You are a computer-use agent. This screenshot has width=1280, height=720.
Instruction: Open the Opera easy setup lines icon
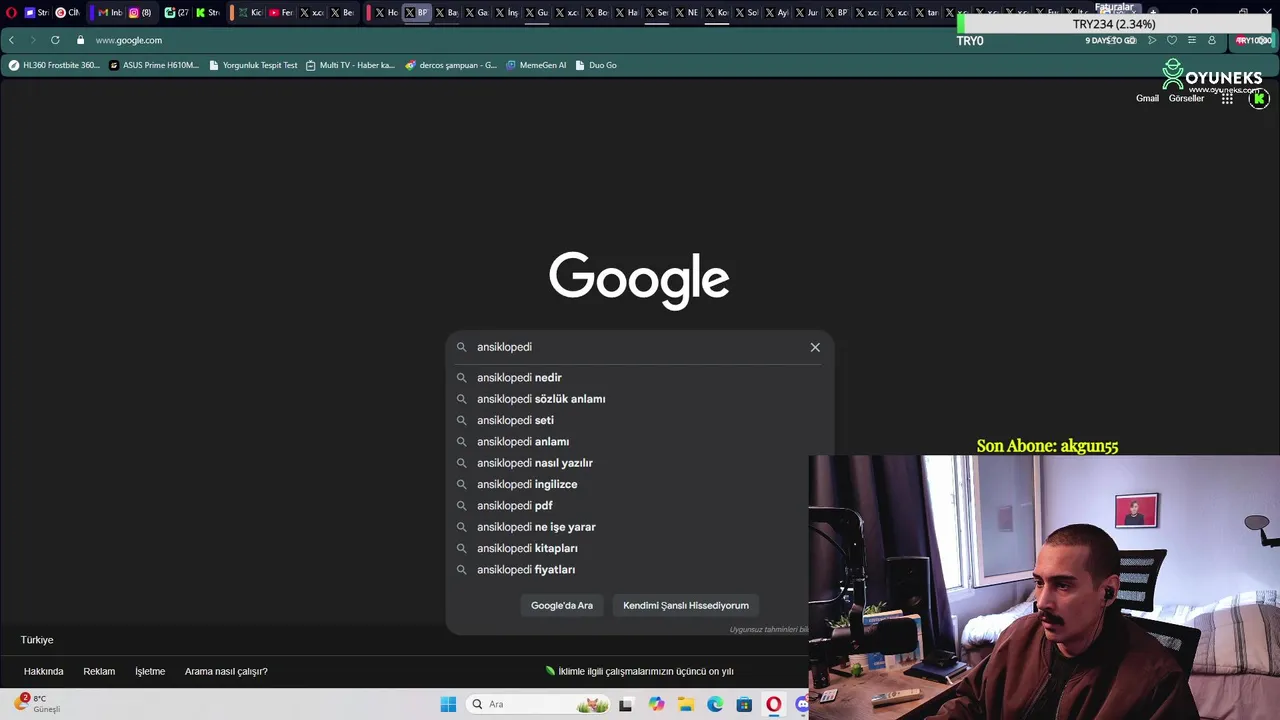point(1192,40)
